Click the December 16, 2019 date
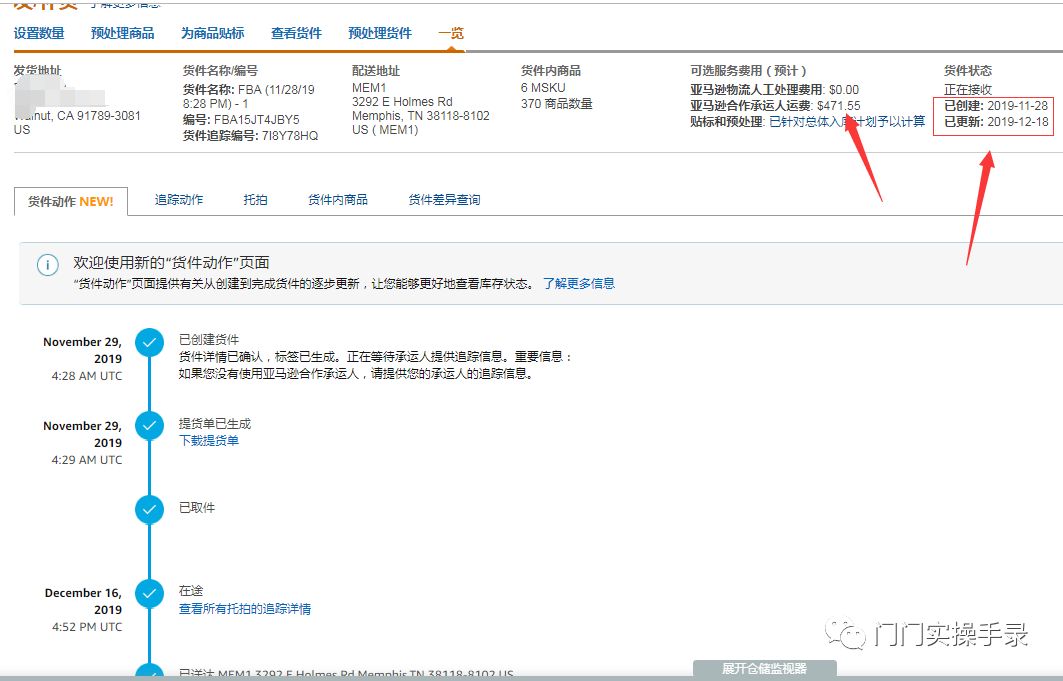Viewport: 1063px width, 681px height. 83,601
